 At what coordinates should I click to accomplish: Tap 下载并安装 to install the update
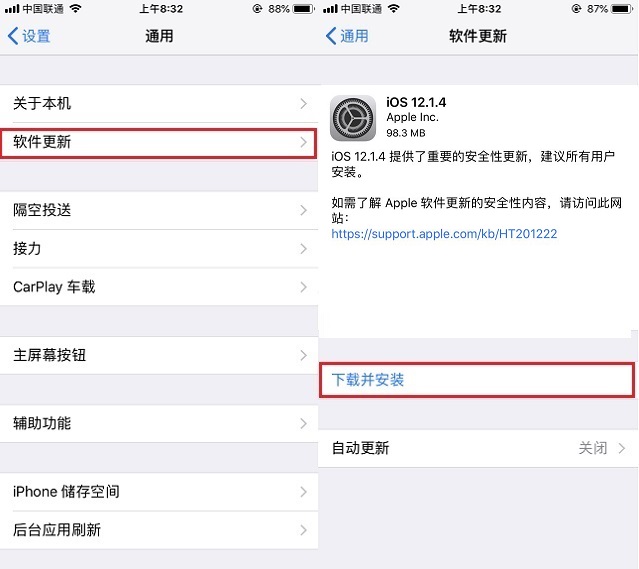(477, 380)
